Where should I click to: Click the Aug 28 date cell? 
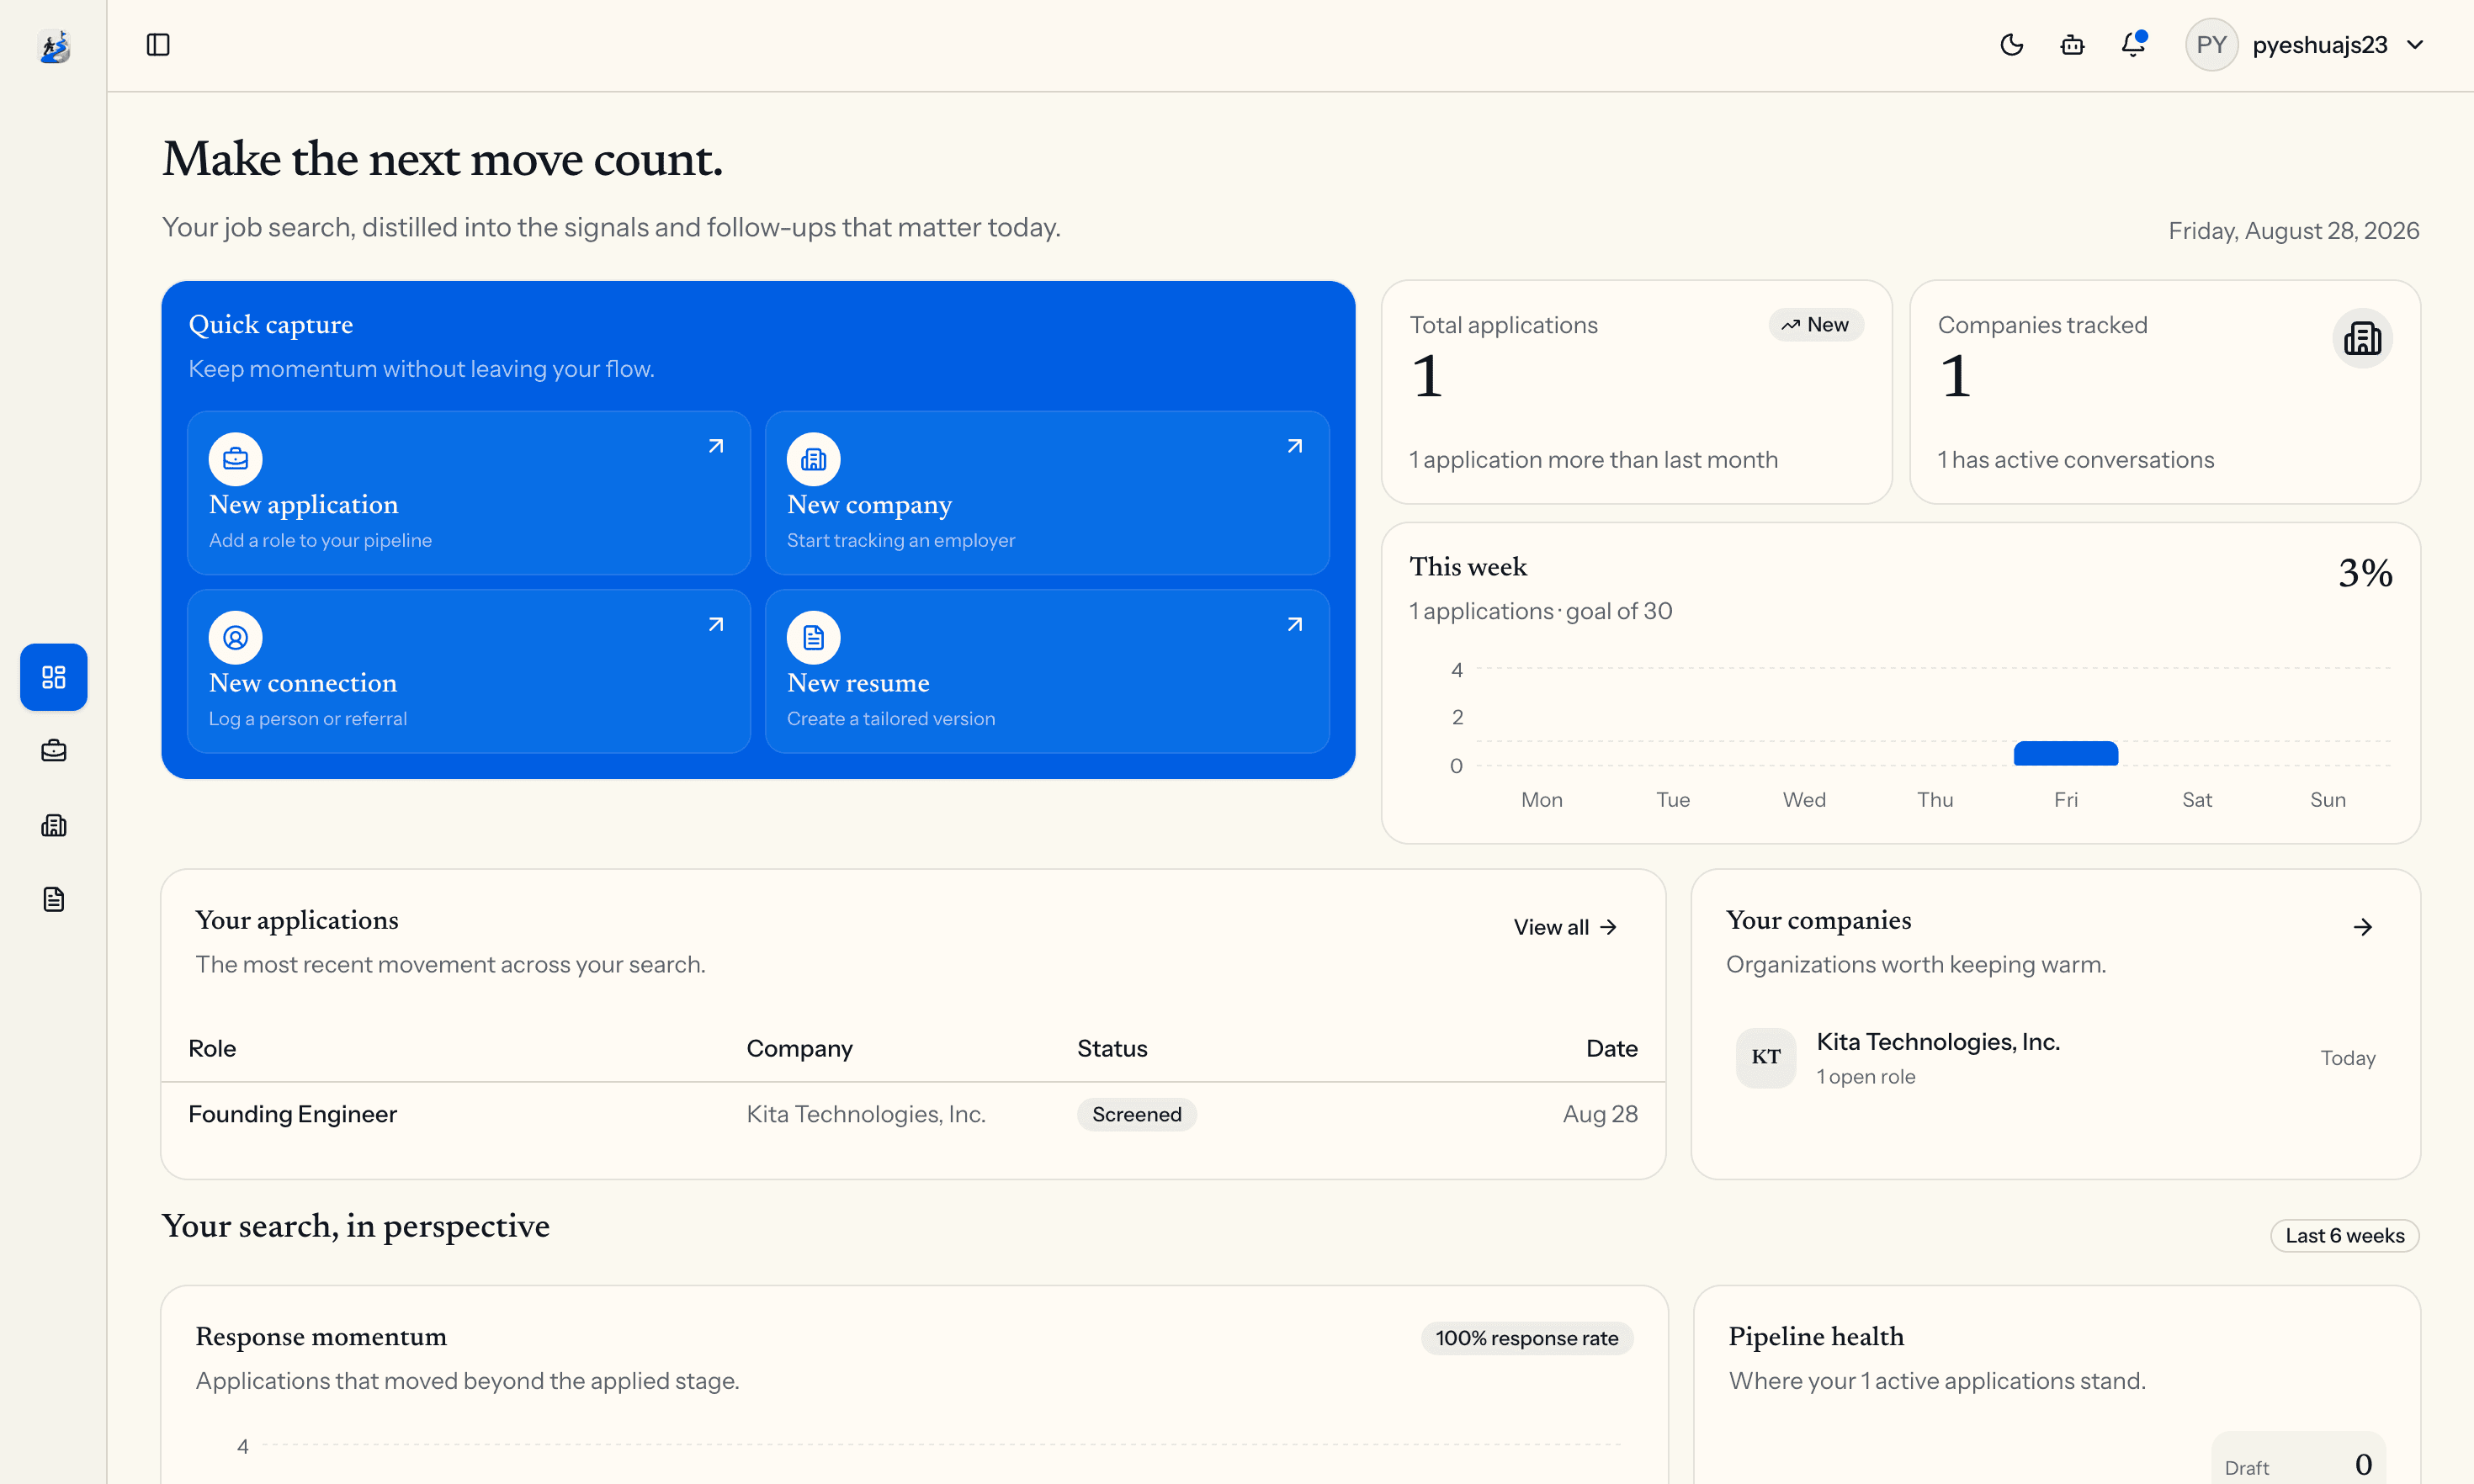pyautogui.click(x=1600, y=1114)
